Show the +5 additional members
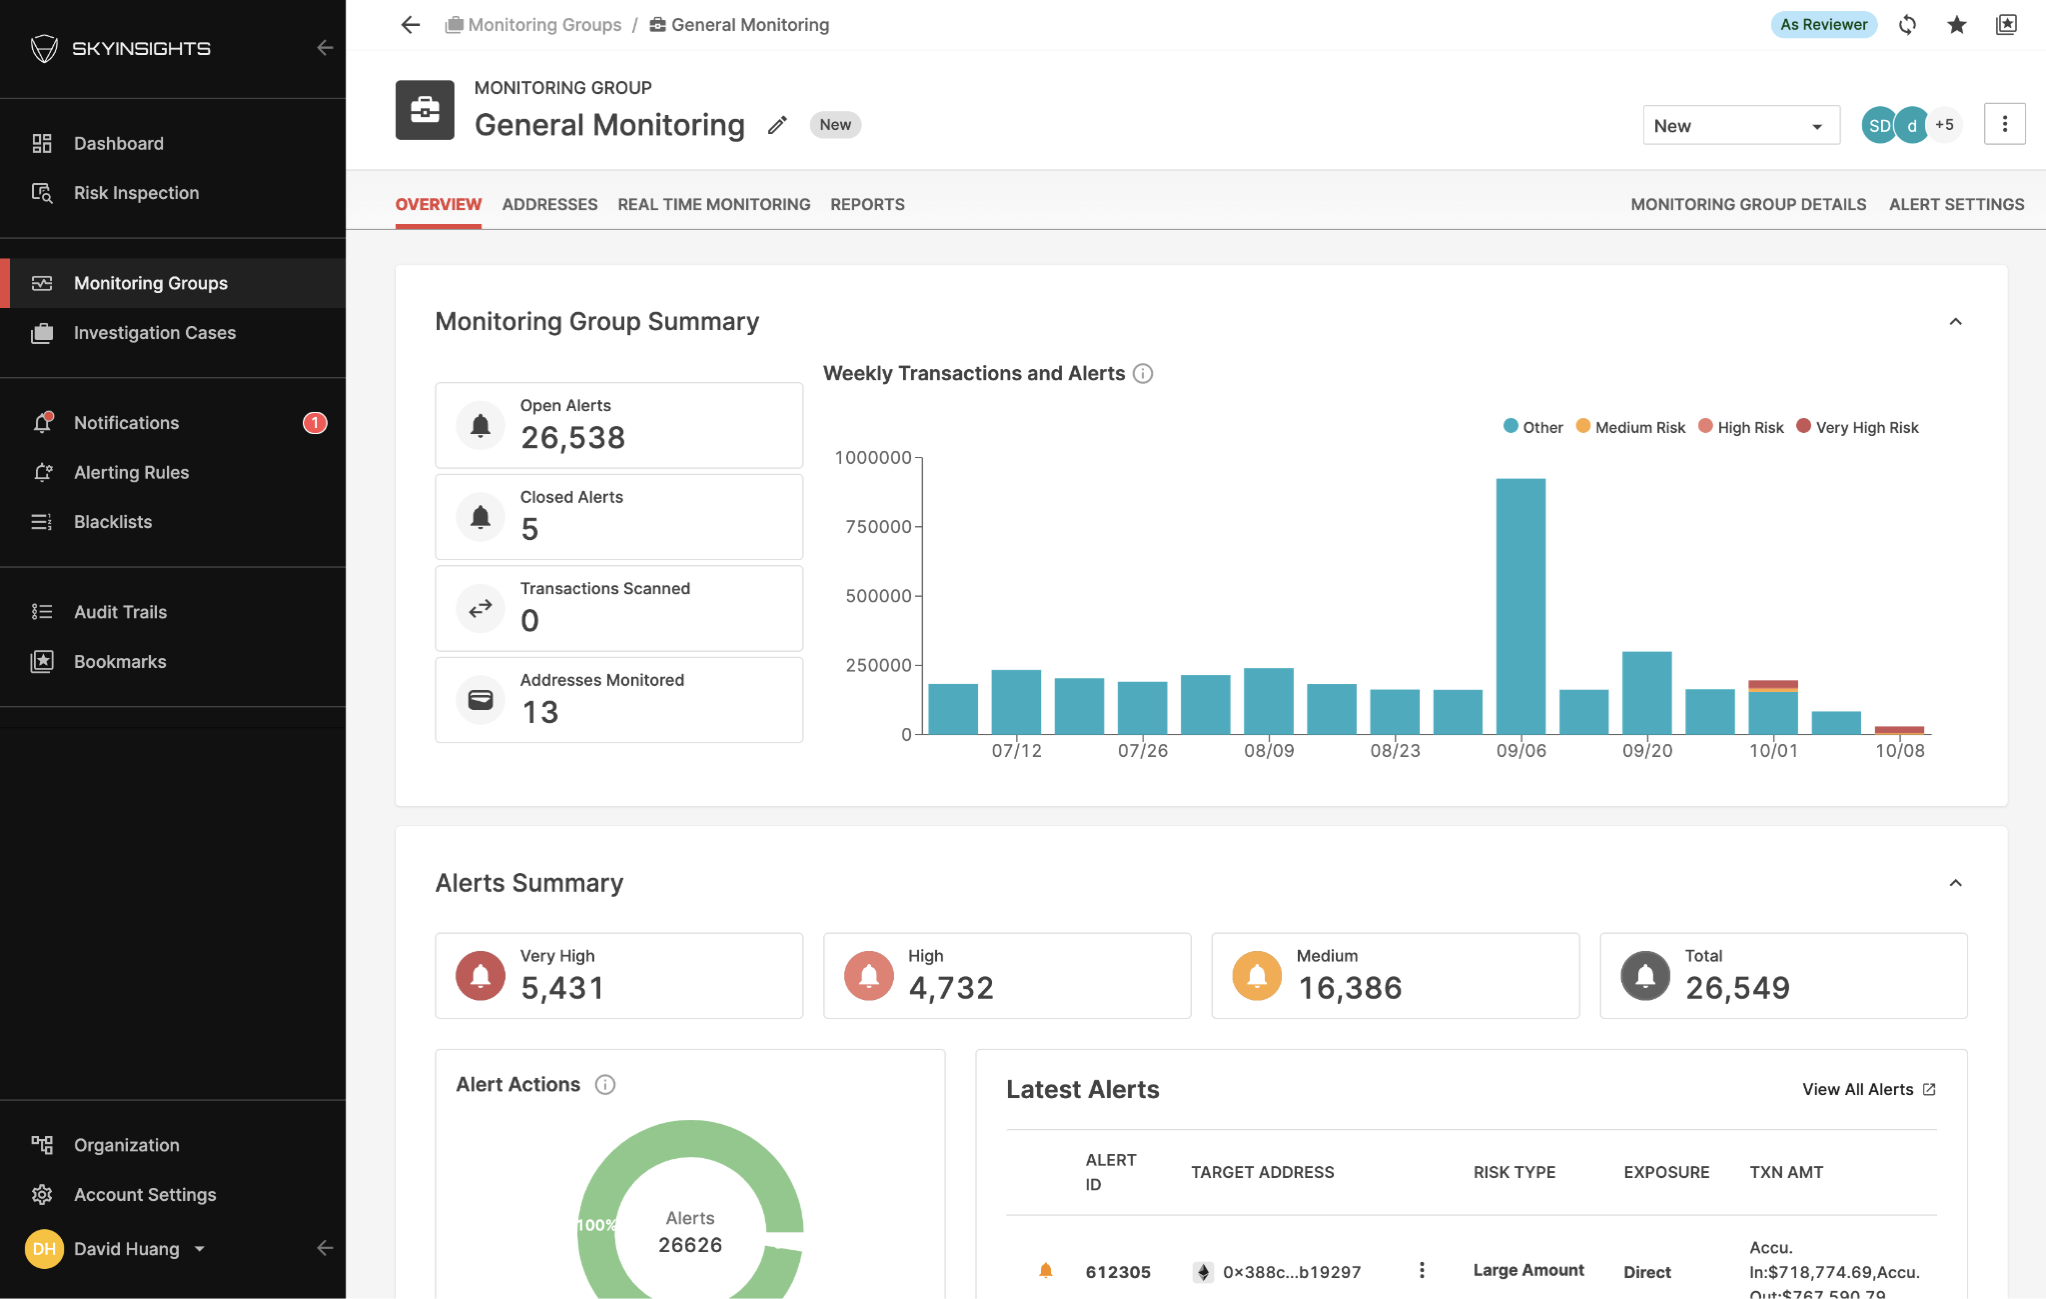 (1944, 125)
